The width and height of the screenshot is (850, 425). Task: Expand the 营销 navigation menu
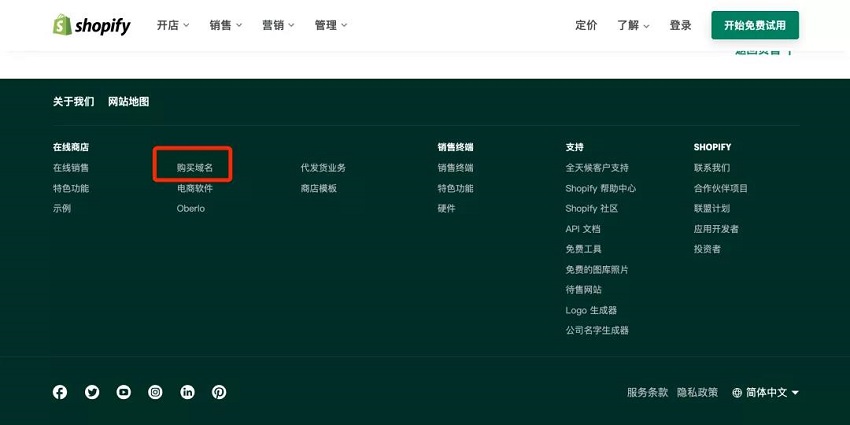[278, 25]
